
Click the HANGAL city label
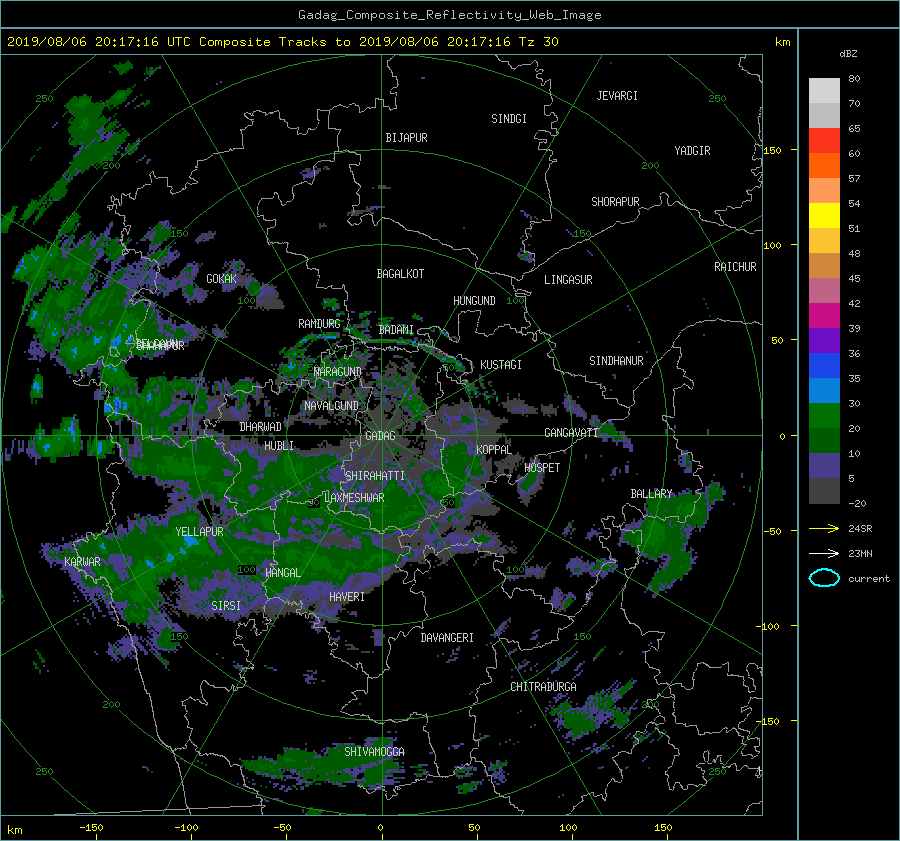click(283, 573)
